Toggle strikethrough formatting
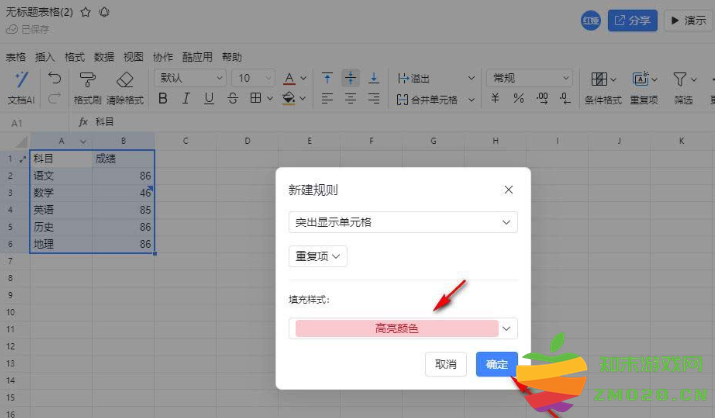Viewport: 715px width, 418px height. [232, 98]
